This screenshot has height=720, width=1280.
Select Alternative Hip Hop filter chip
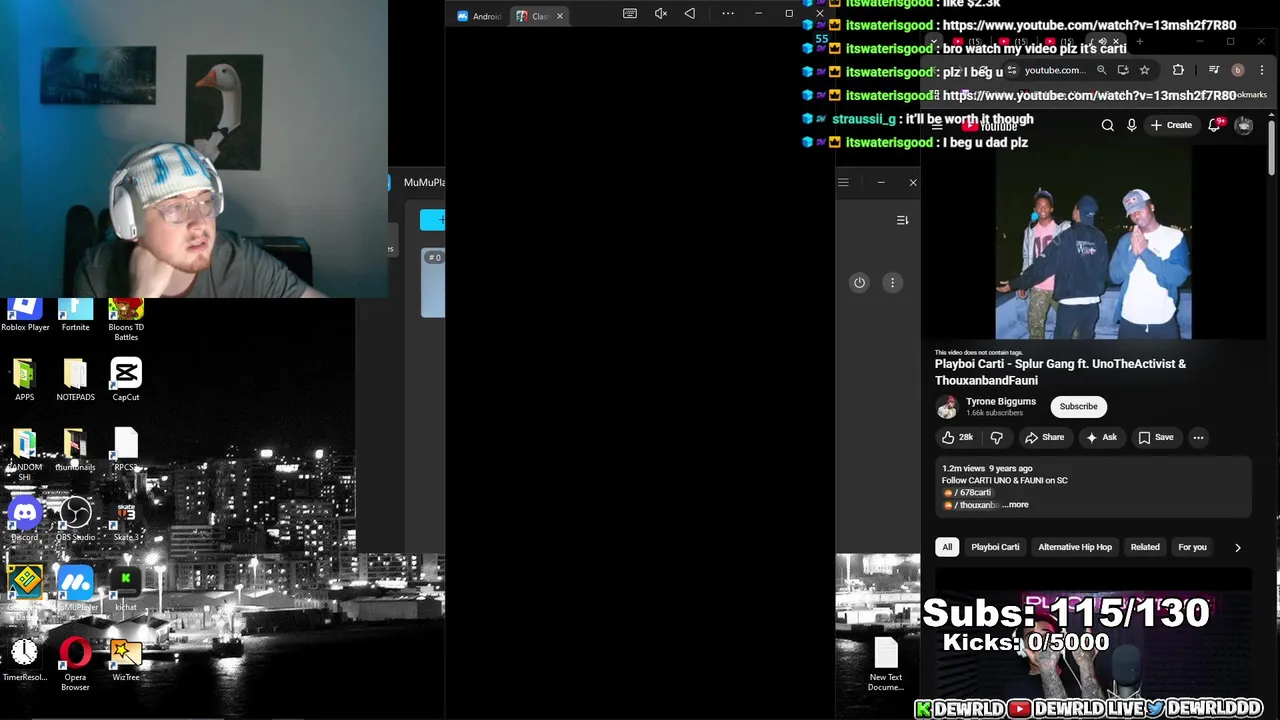coord(1075,547)
